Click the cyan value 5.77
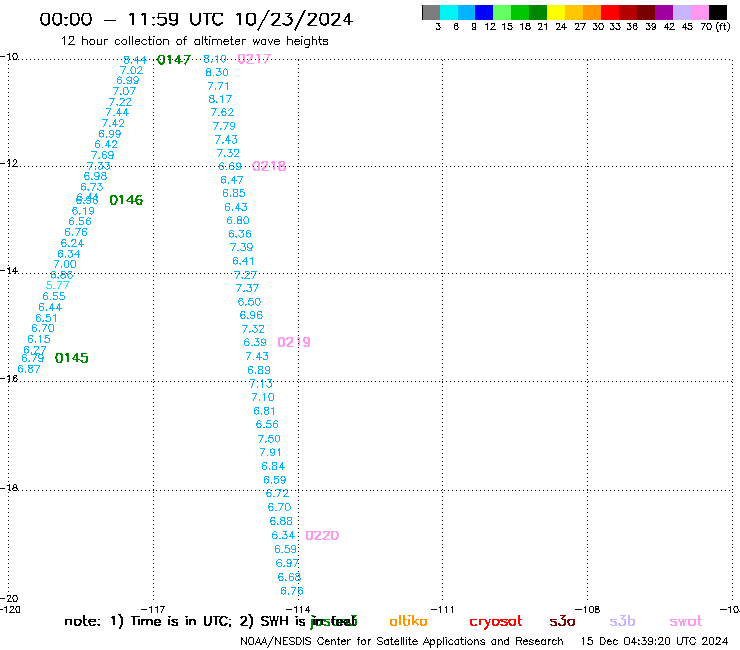This screenshot has height=650, width=740. (x=58, y=285)
